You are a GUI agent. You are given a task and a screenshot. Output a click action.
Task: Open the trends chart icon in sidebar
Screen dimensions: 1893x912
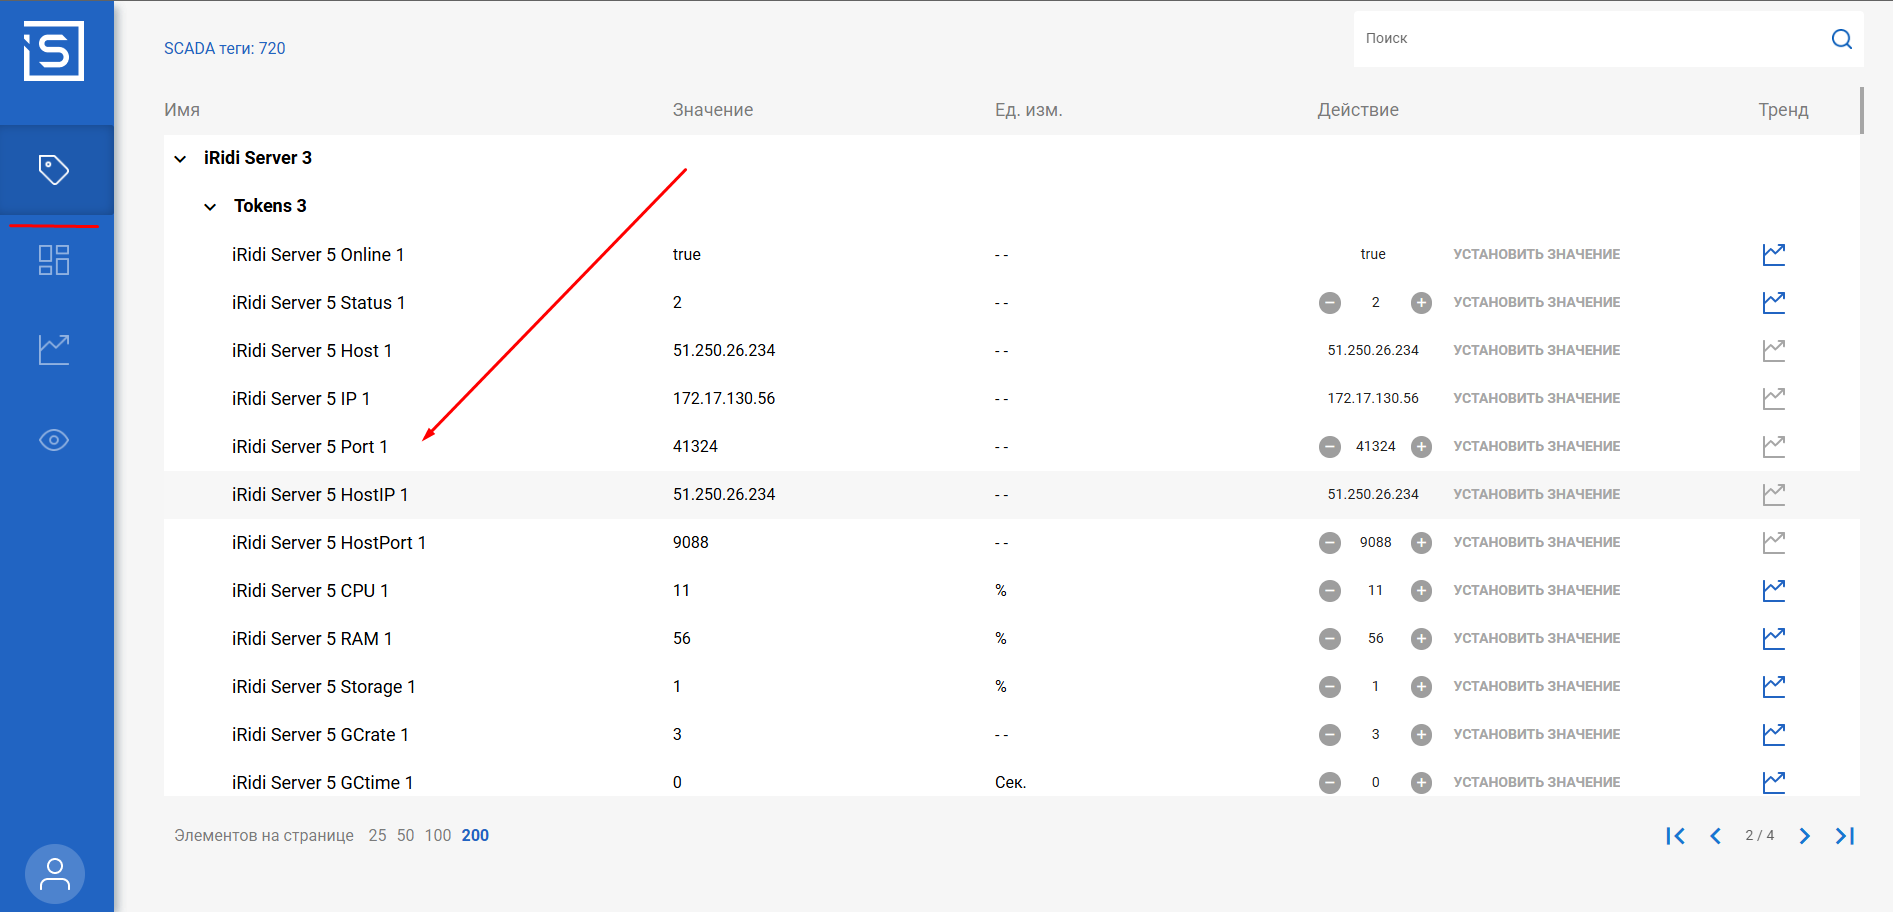pos(54,350)
